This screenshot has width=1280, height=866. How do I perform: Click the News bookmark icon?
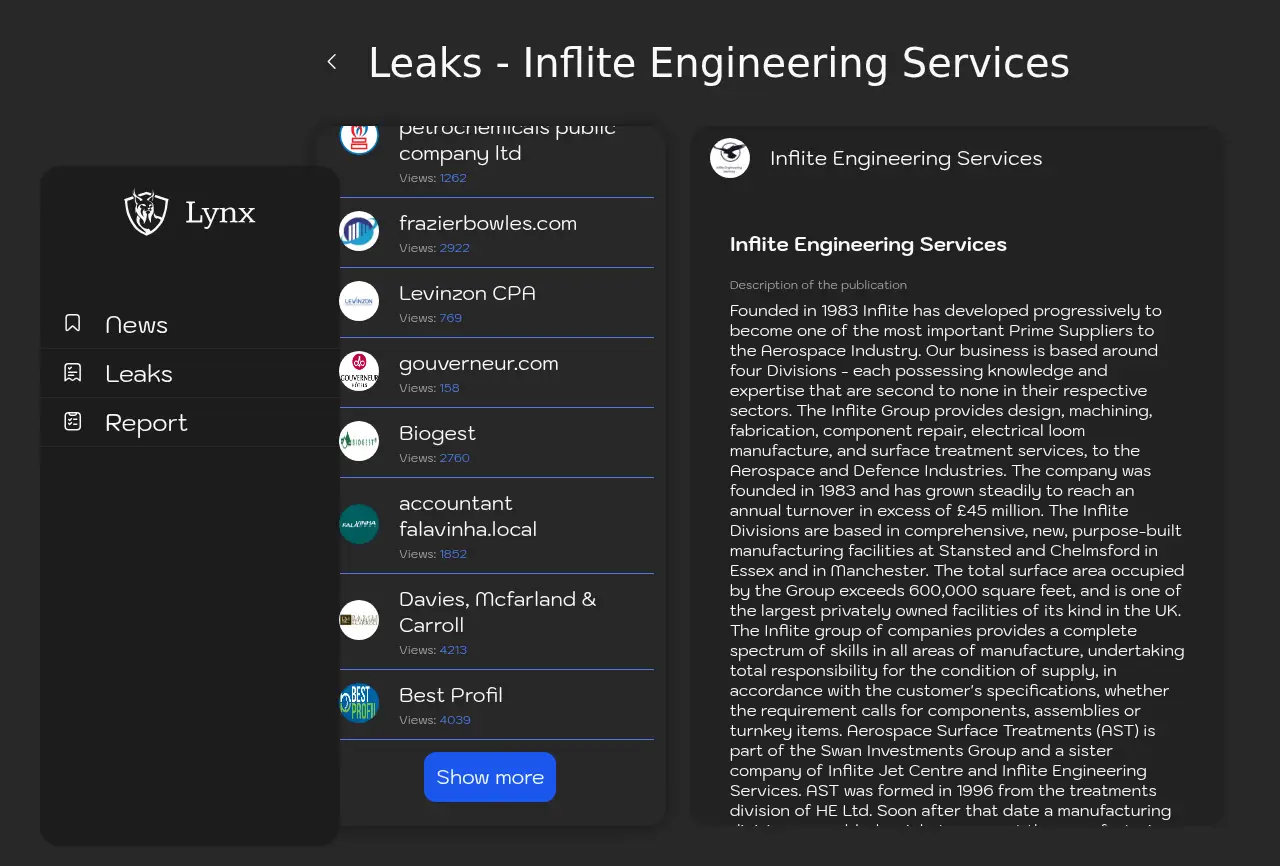(73, 323)
